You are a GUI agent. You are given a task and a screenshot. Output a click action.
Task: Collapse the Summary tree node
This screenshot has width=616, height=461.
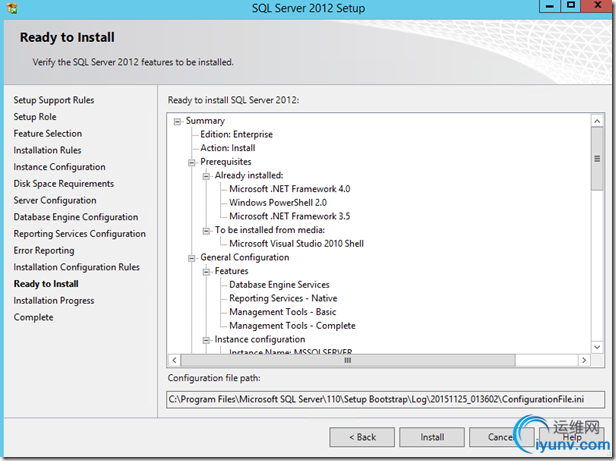pyautogui.click(x=177, y=122)
